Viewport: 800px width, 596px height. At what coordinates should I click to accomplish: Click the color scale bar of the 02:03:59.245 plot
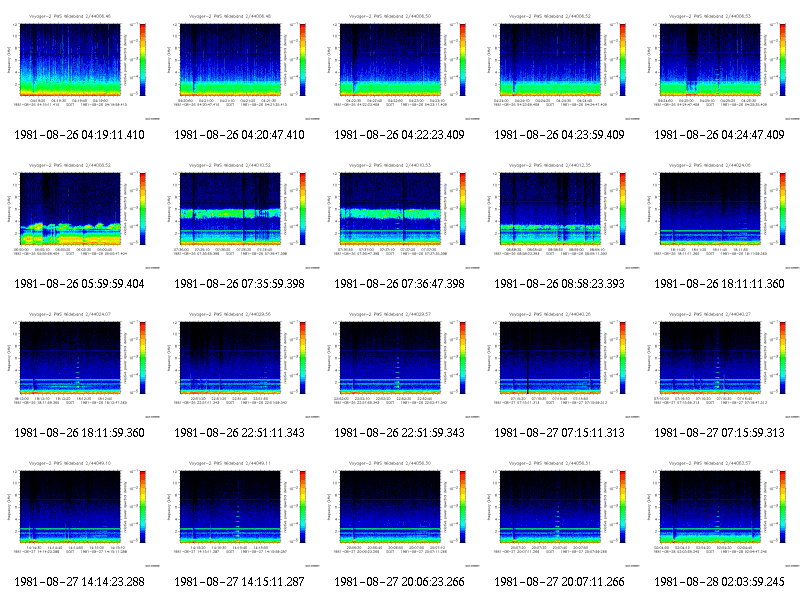point(783,507)
